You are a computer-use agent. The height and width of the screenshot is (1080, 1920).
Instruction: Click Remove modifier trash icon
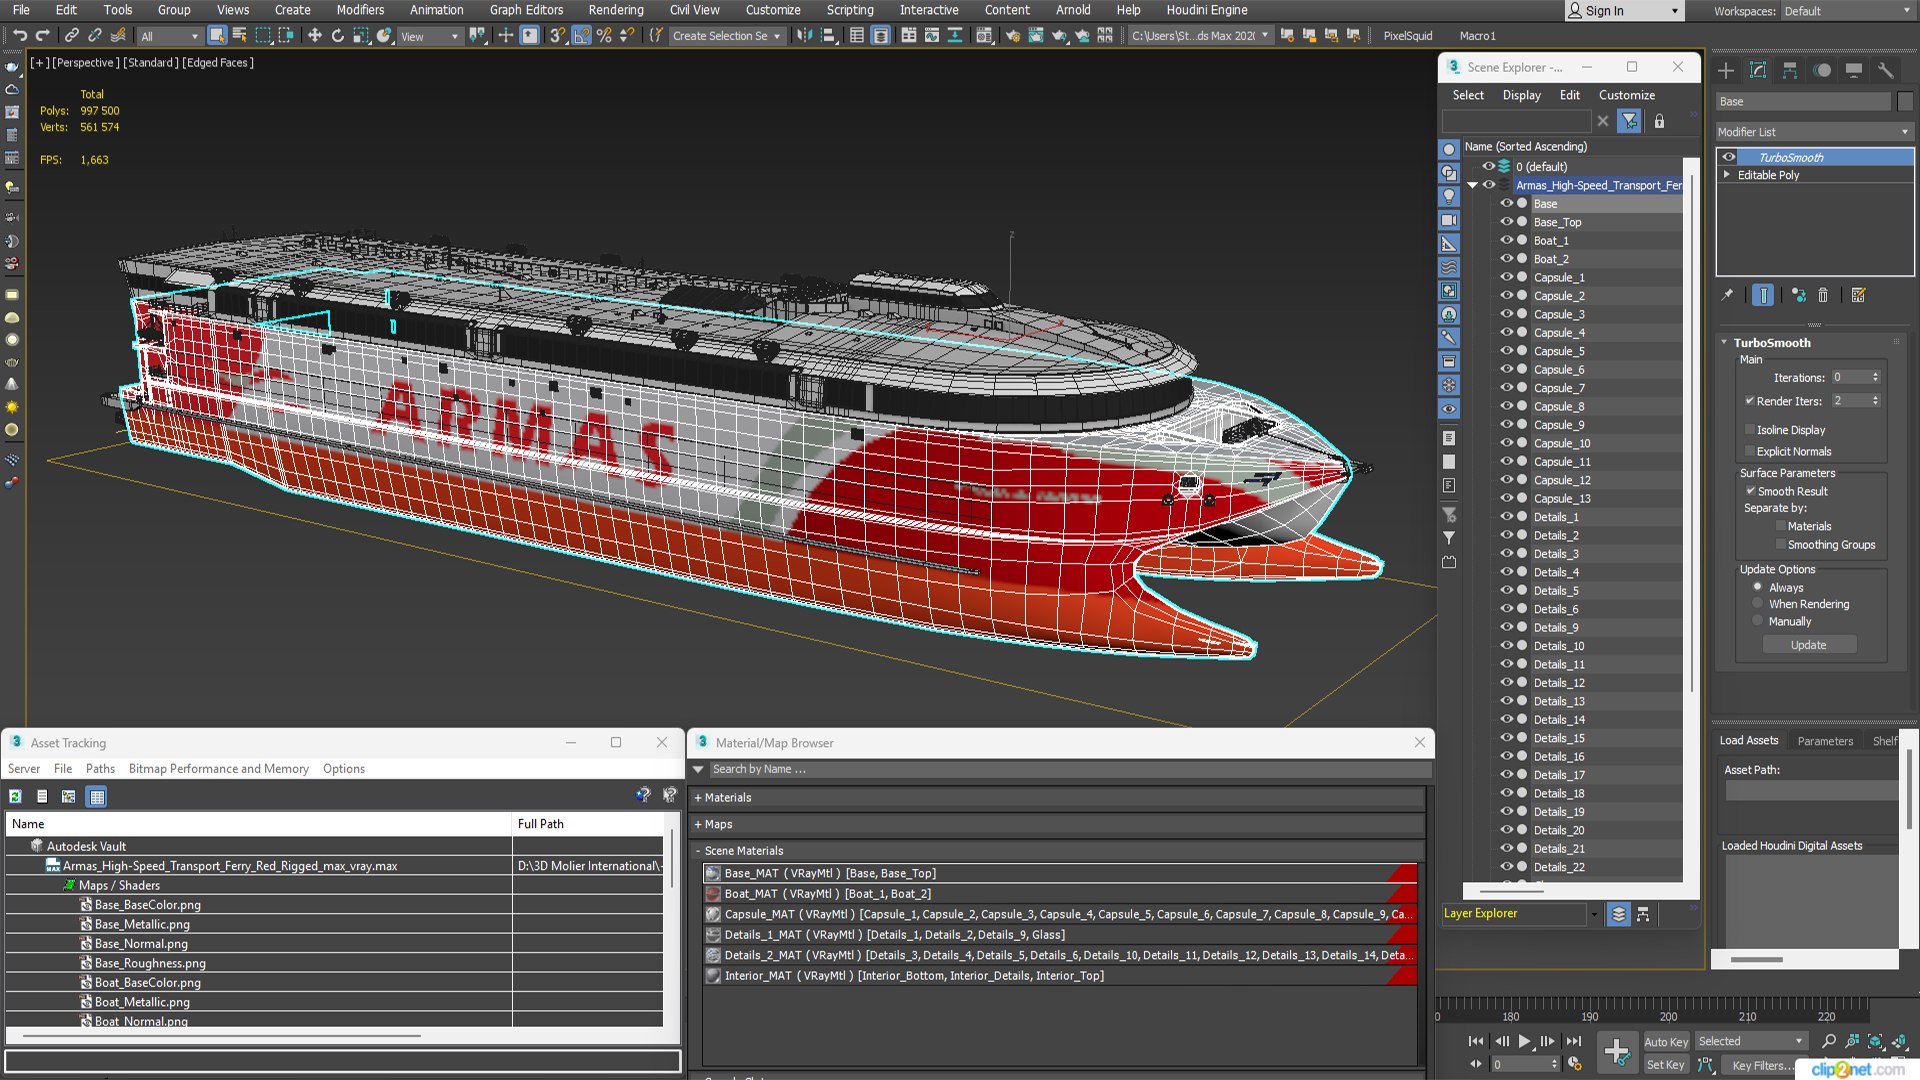click(1823, 295)
